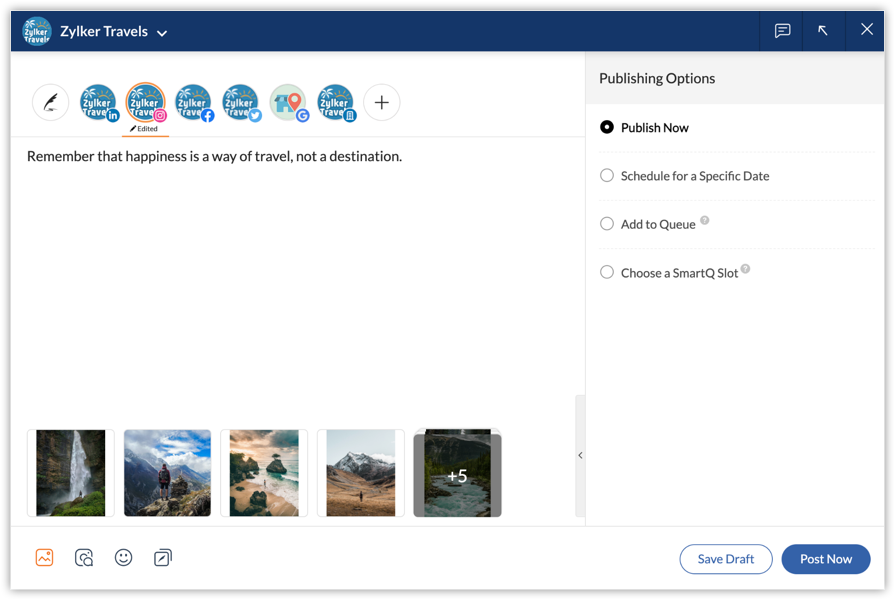This screenshot has height=600, width=895.
Task: Select the compose-for-all quill icon
Action: pos(51,103)
